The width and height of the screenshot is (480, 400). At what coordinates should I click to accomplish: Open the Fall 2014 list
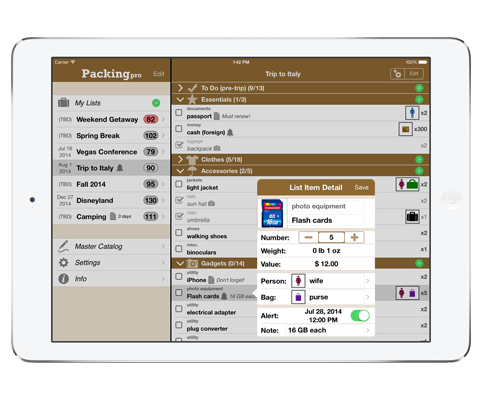(111, 184)
